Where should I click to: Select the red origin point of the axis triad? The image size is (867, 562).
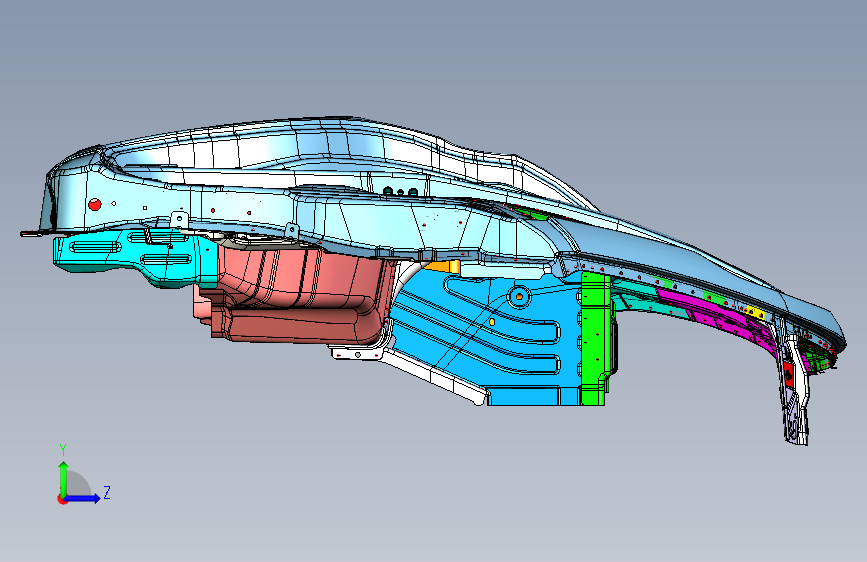click(x=62, y=499)
